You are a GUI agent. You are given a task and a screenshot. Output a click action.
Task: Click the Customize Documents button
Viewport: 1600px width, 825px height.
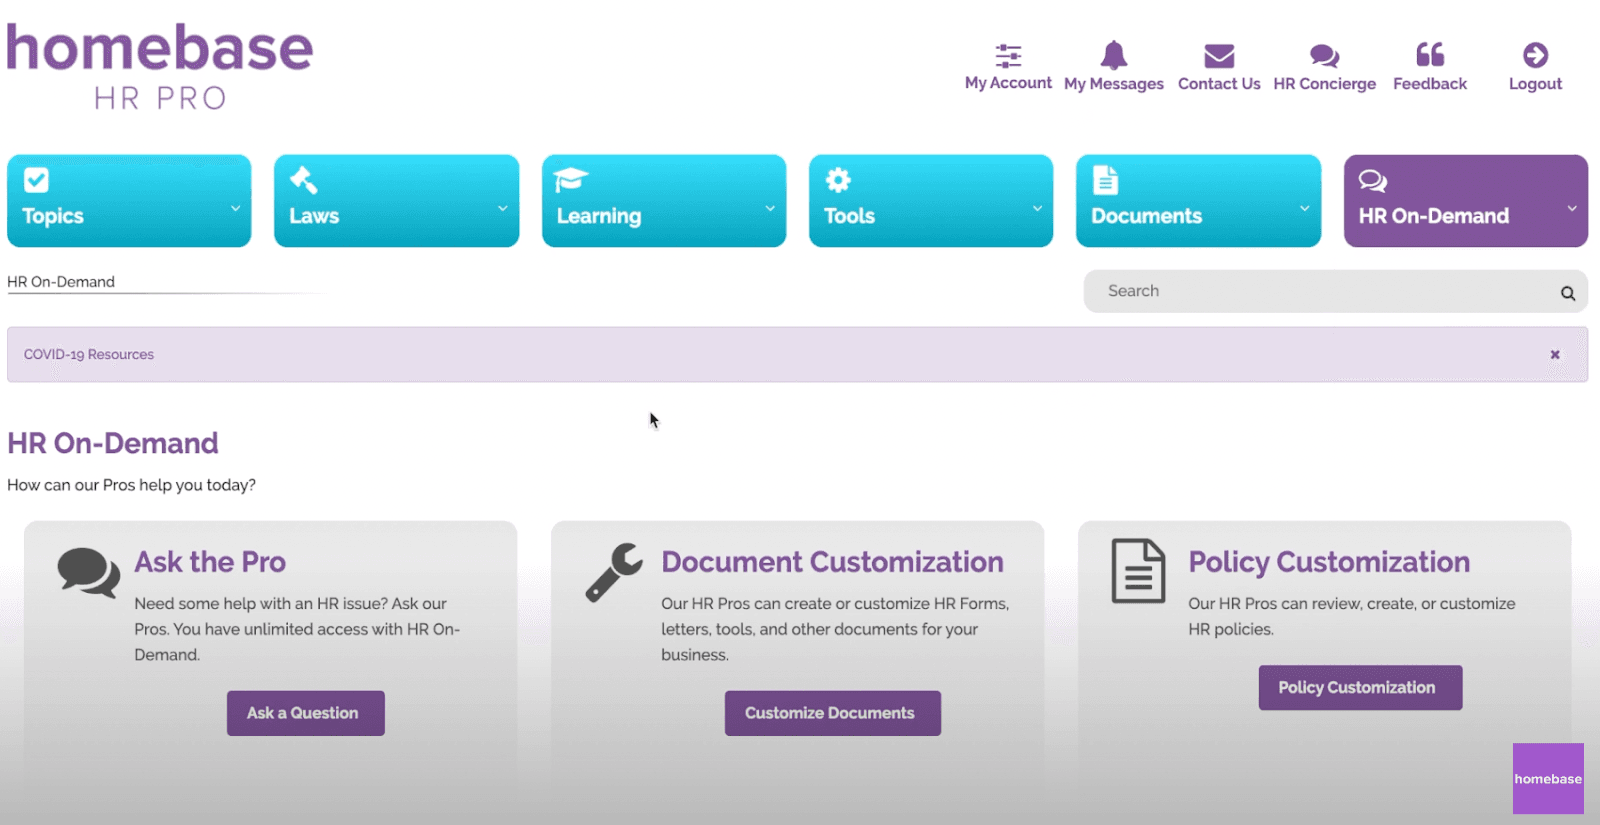[832, 713]
